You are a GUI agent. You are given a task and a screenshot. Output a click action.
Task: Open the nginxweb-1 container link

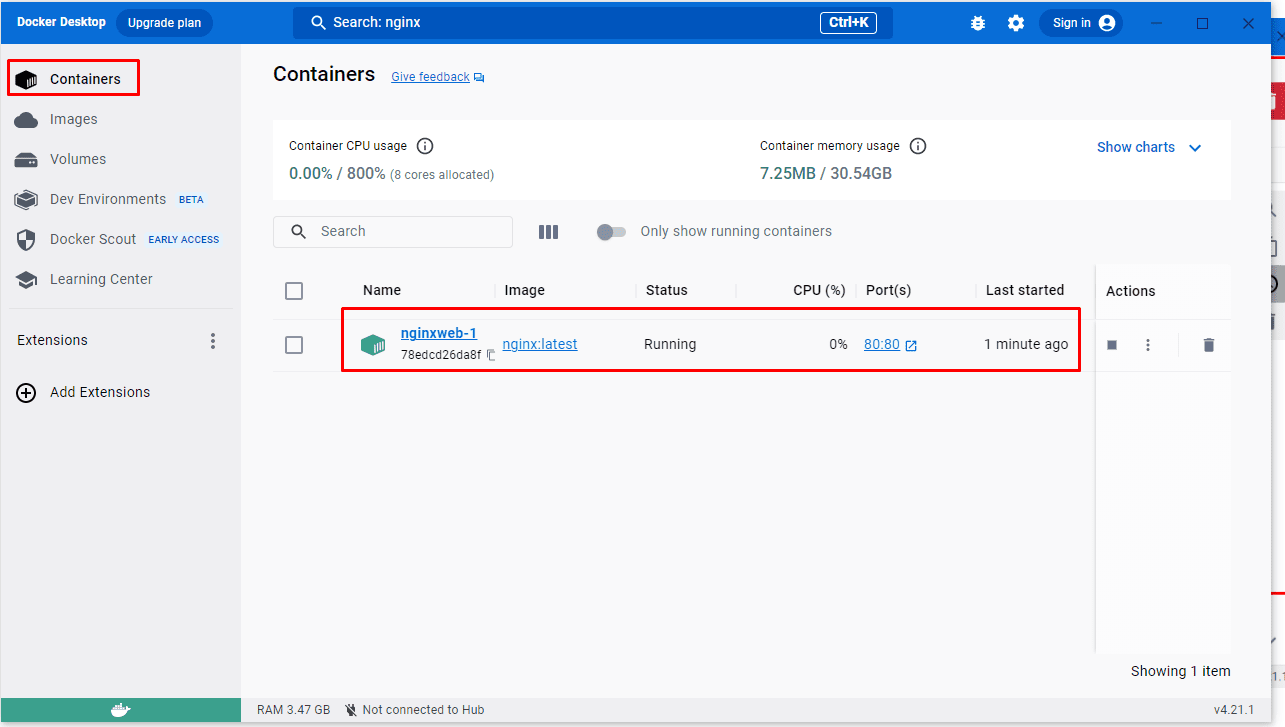pyautogui.click(x=439, y=333)
